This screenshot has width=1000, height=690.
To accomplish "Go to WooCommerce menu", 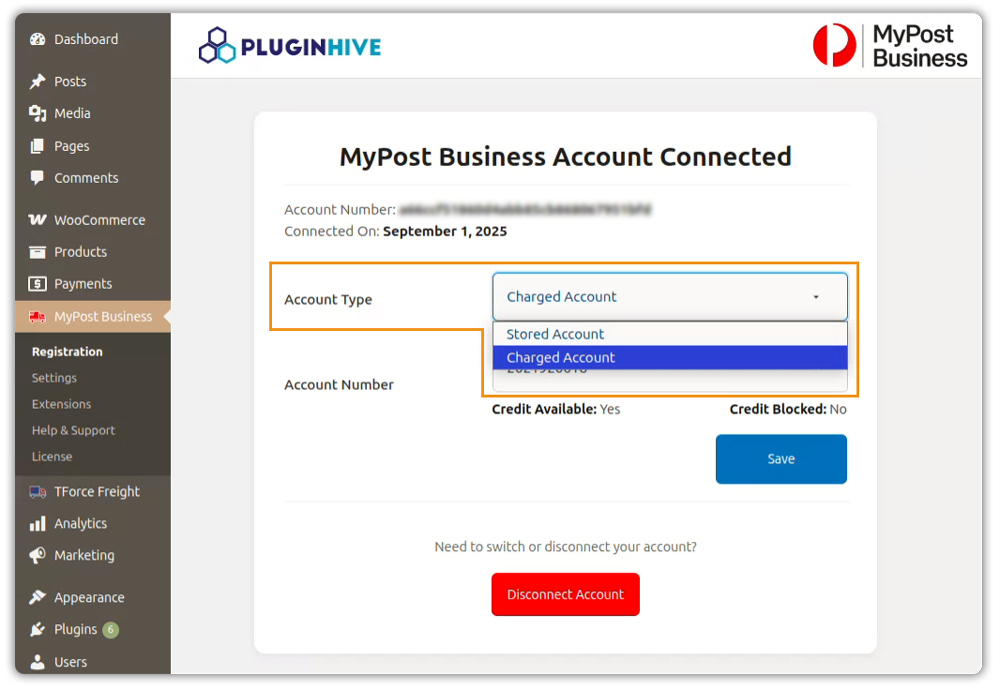I will pyautogui.click(x=92, y=220).
